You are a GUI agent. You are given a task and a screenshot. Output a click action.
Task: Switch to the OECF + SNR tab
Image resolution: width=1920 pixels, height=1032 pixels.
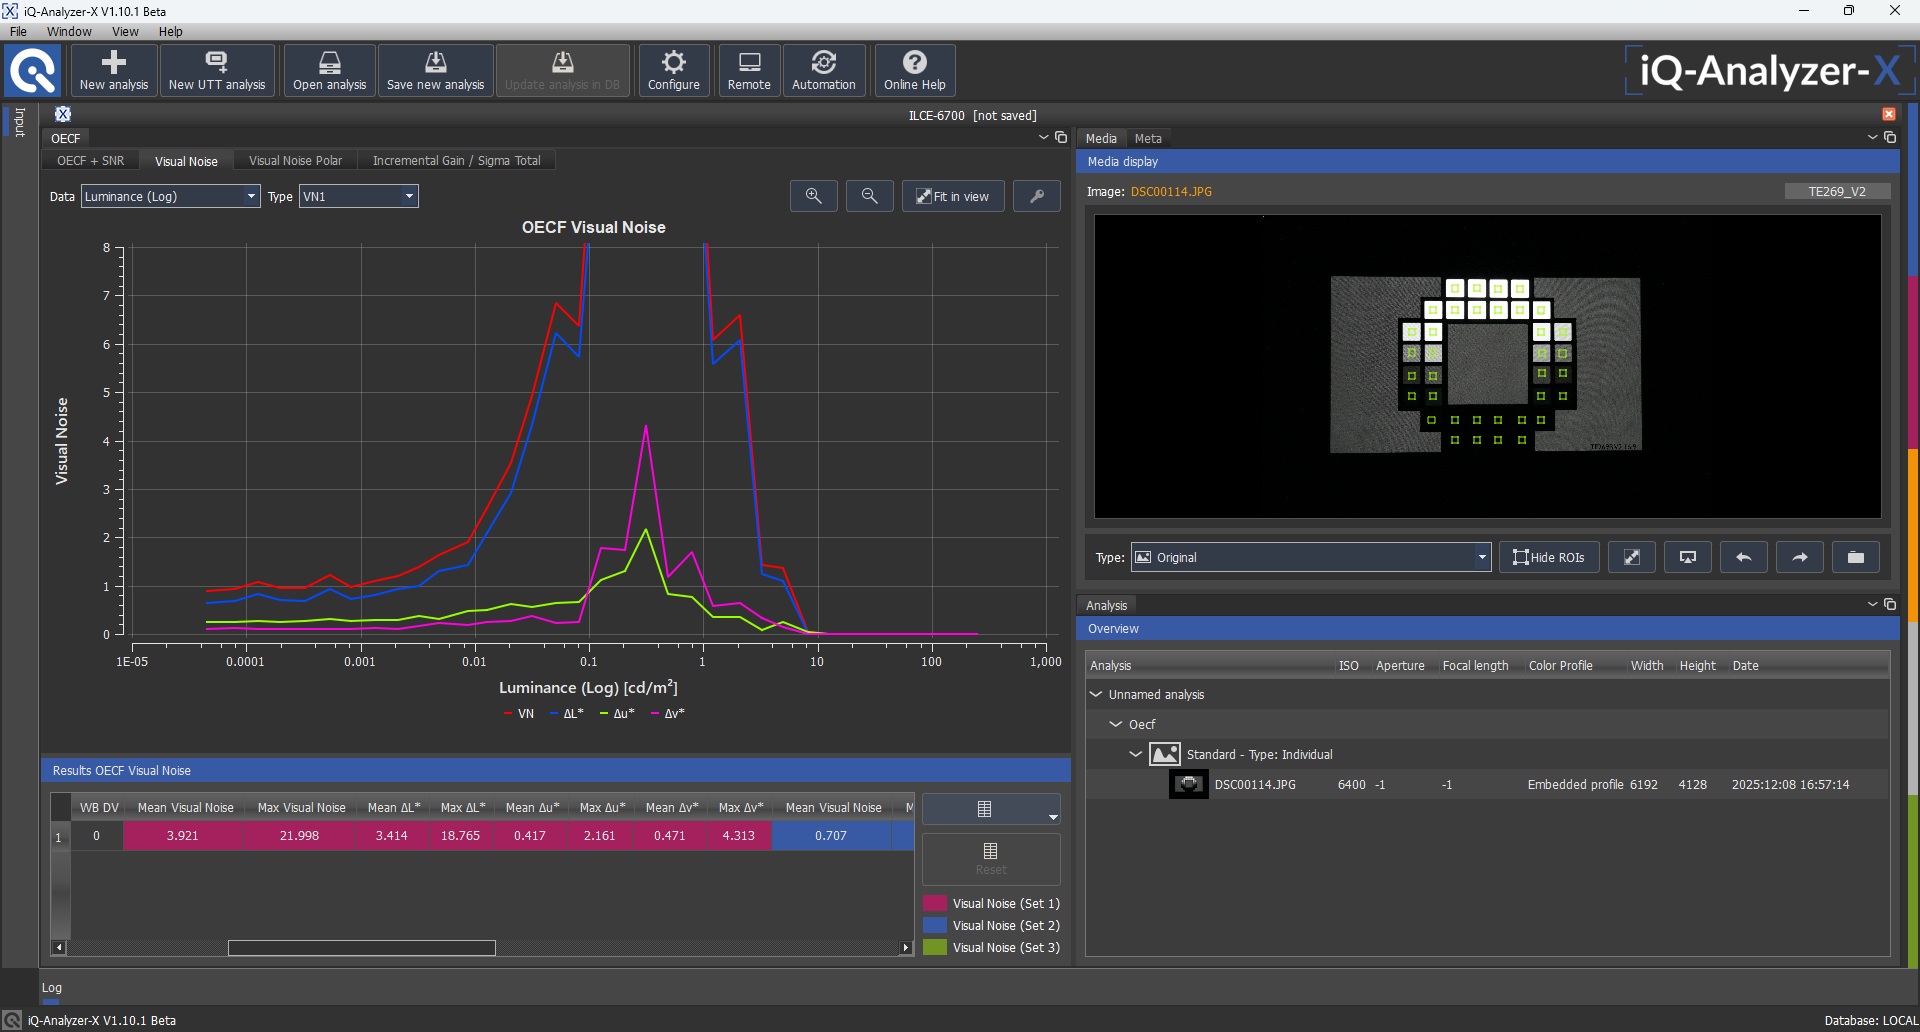click(90, 160)
